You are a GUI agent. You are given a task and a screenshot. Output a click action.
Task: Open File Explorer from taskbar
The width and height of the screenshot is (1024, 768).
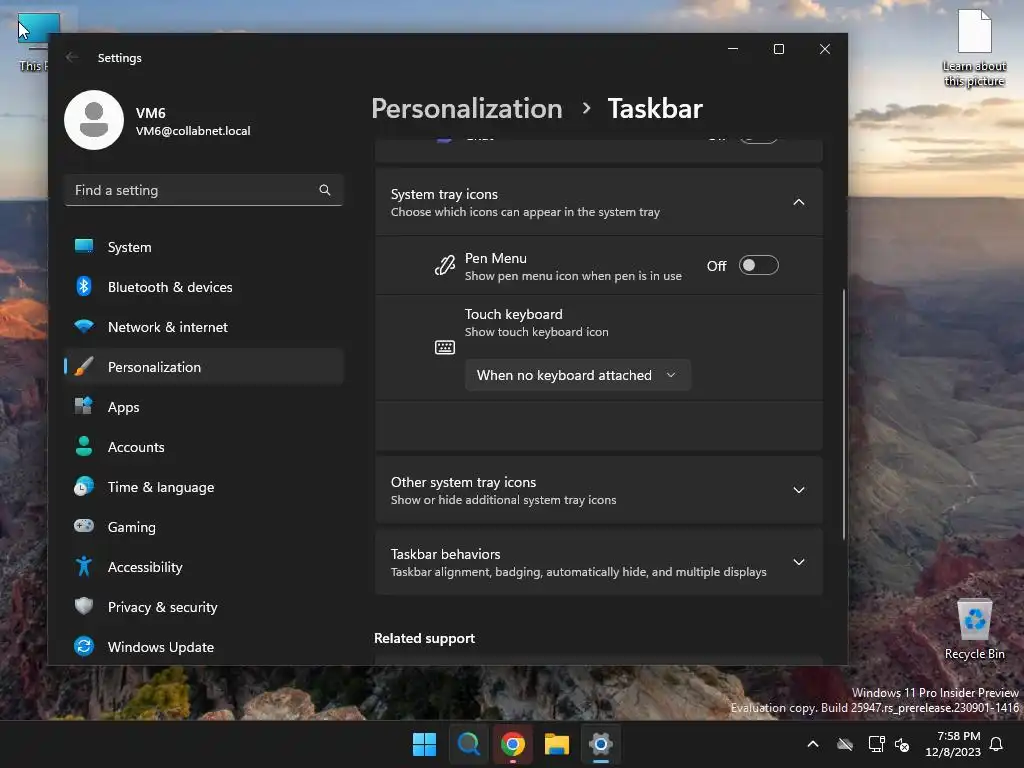556,744
